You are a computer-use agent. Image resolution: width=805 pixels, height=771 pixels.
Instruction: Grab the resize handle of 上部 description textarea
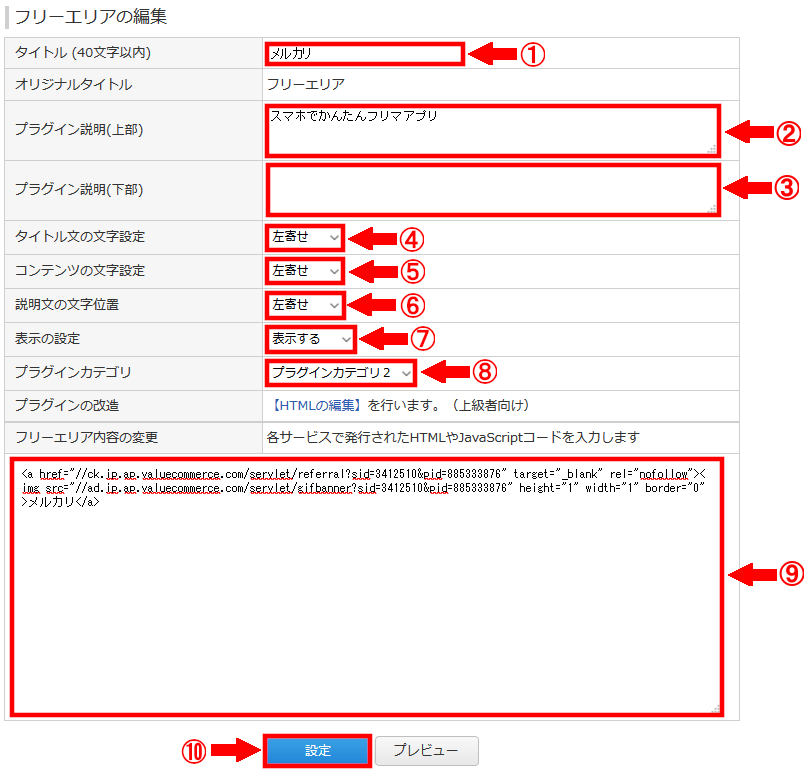coord(712,149)
